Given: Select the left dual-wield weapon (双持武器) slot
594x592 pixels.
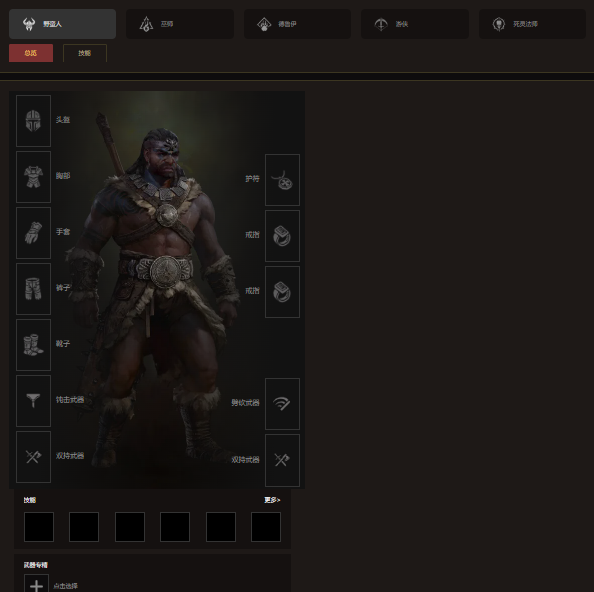Looking at the screenshot, I should pos(33,457).
